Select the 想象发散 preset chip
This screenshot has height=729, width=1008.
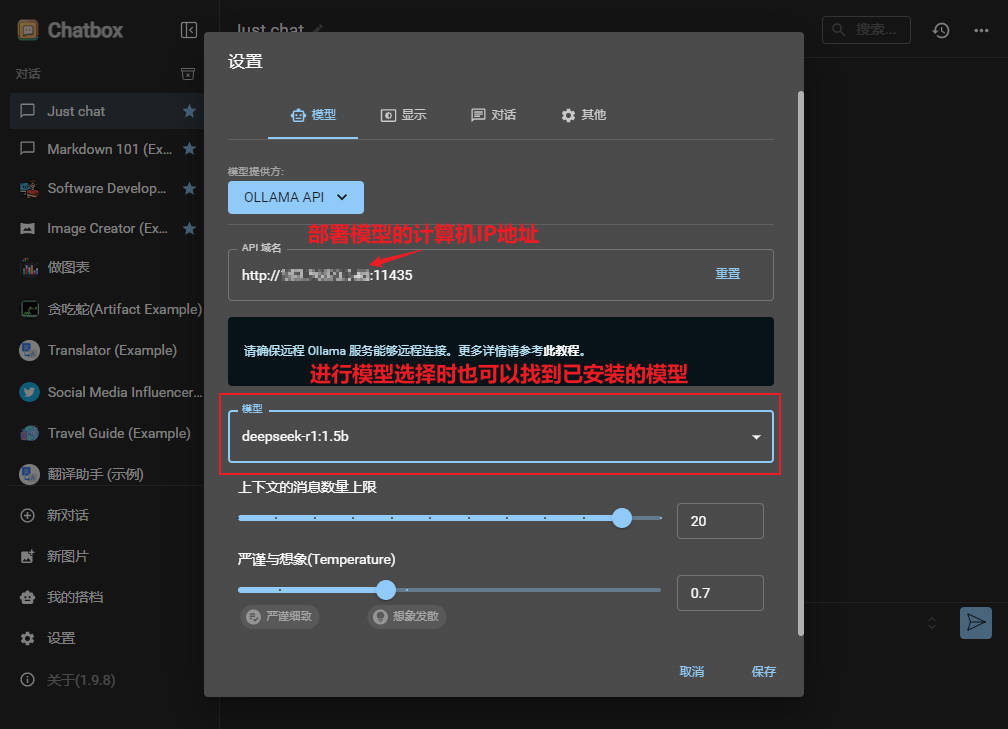click(x=407, y=616)
